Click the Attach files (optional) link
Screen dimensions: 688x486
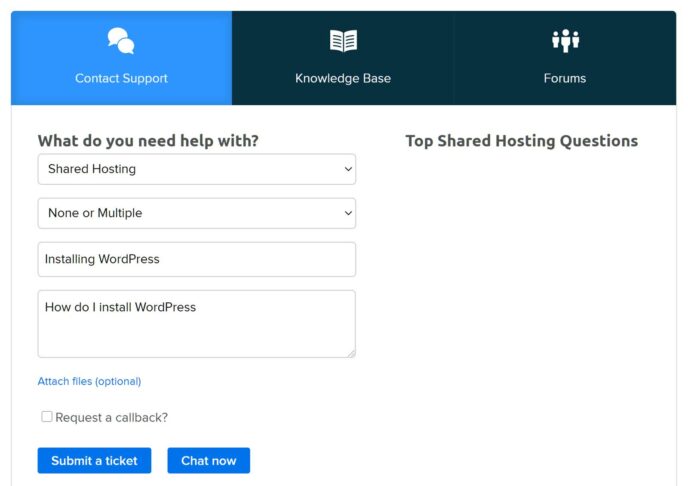point(90,381)
